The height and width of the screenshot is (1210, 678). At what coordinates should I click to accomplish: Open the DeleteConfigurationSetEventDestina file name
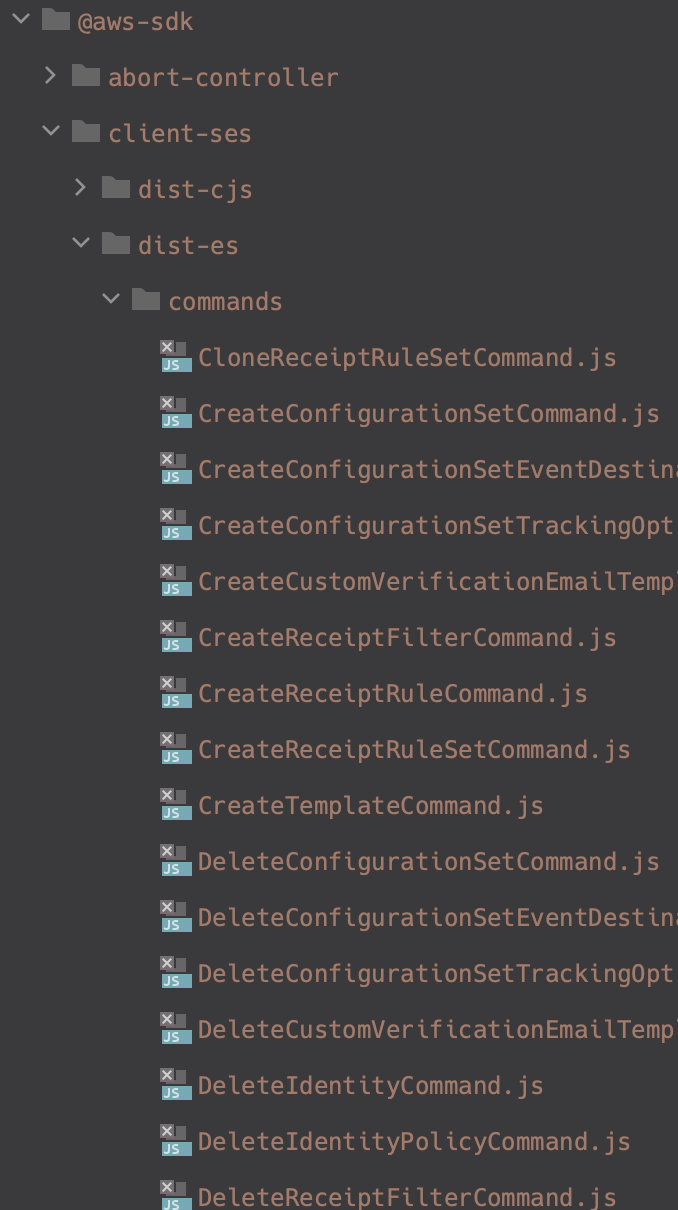click(438, 918)
